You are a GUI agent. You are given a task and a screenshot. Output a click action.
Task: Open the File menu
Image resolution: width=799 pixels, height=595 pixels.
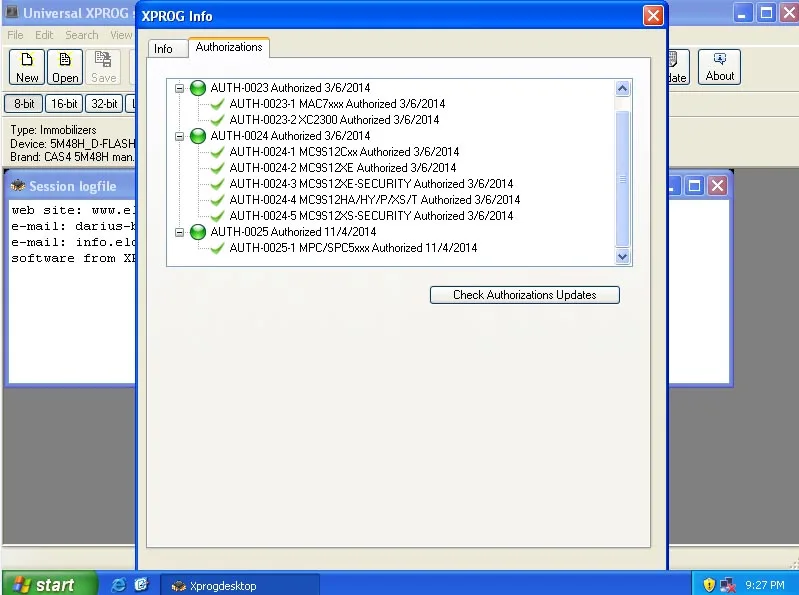(x=15, y=35)
